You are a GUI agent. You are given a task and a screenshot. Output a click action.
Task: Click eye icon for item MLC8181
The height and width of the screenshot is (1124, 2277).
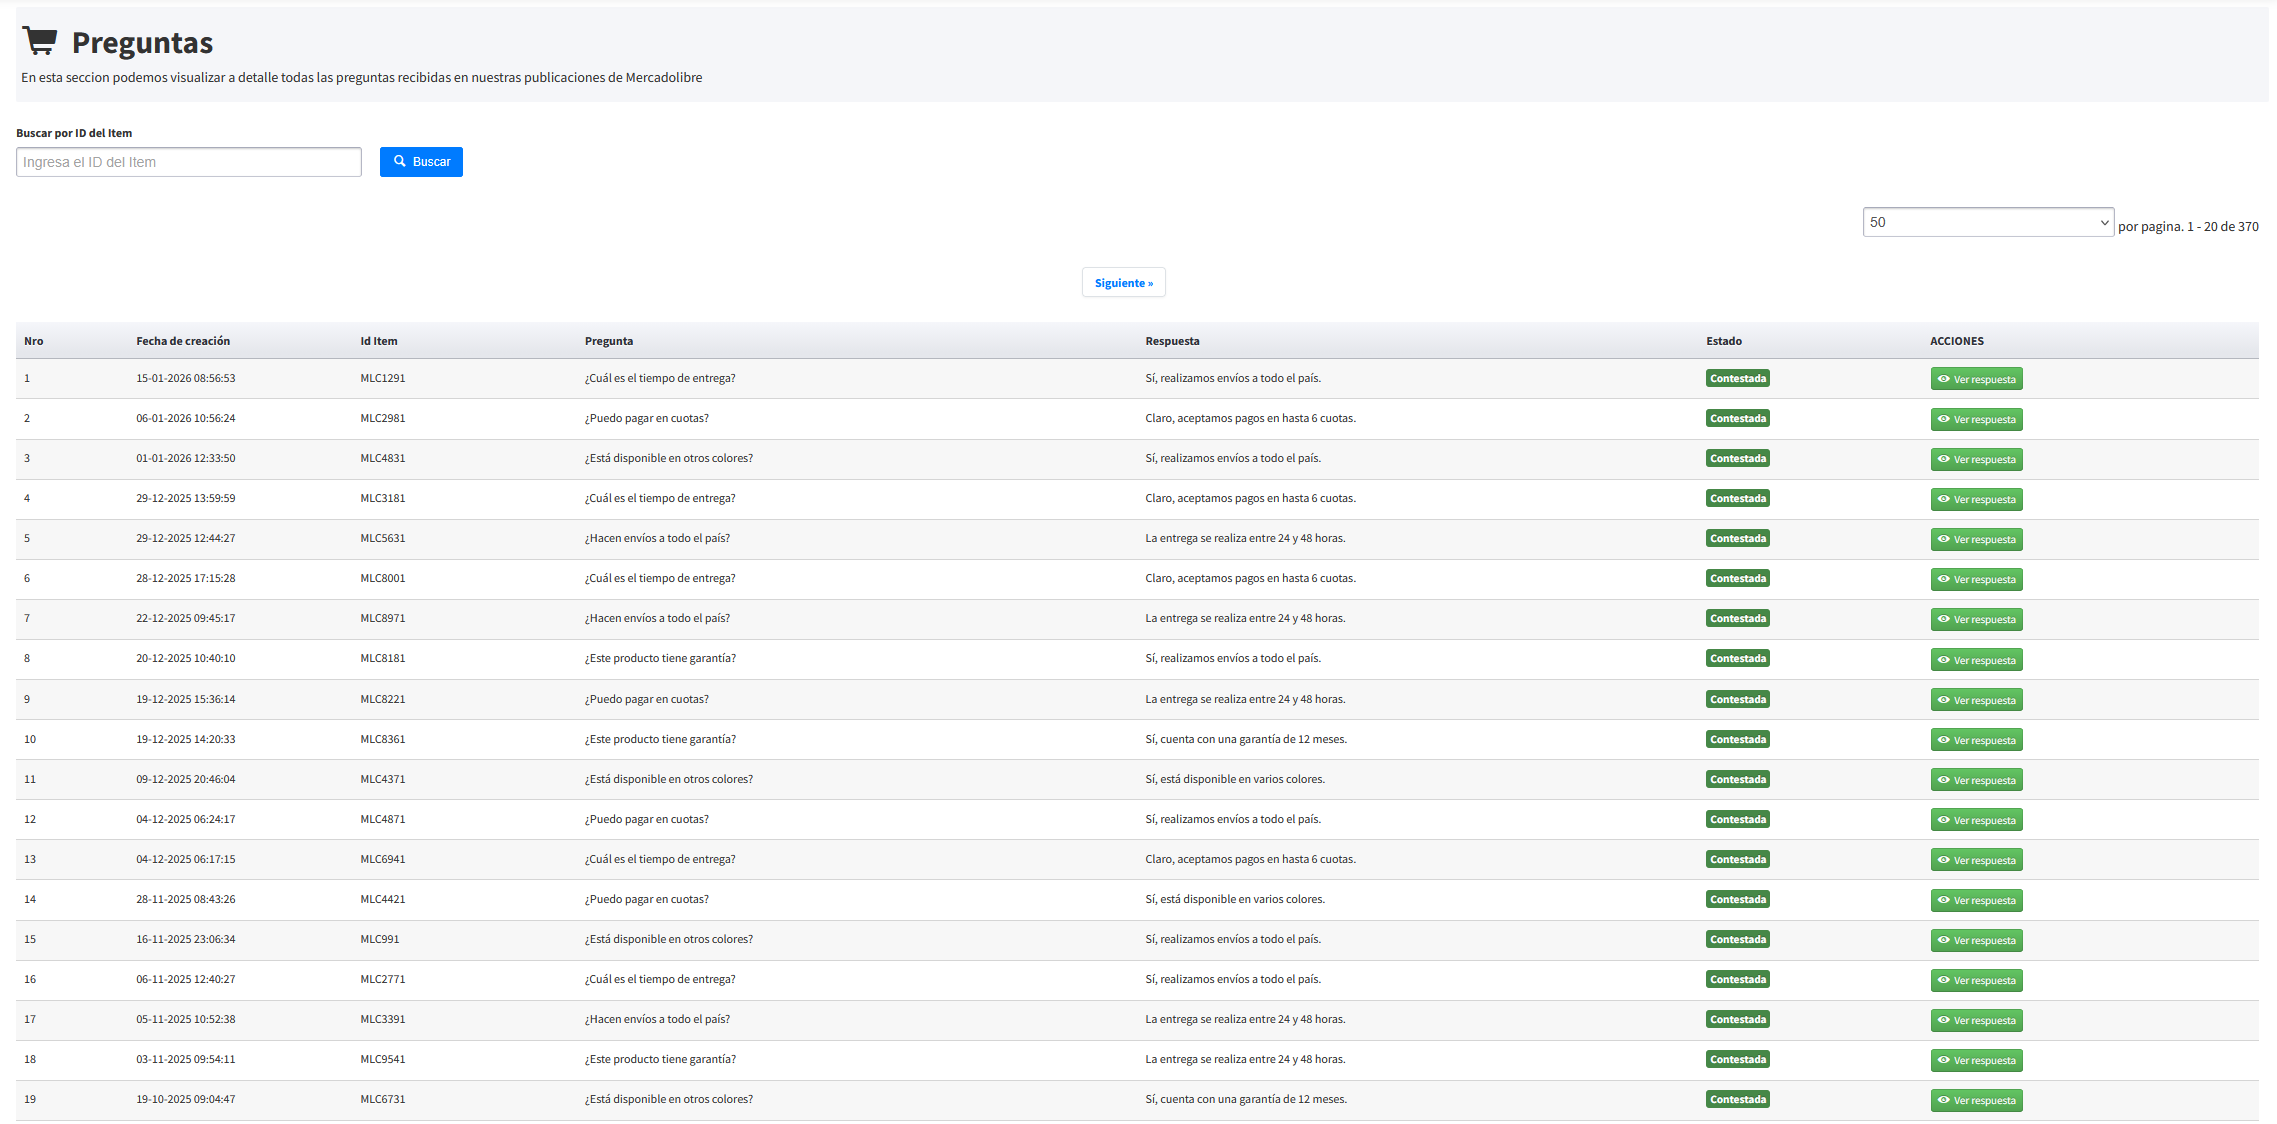point(1943,660)
